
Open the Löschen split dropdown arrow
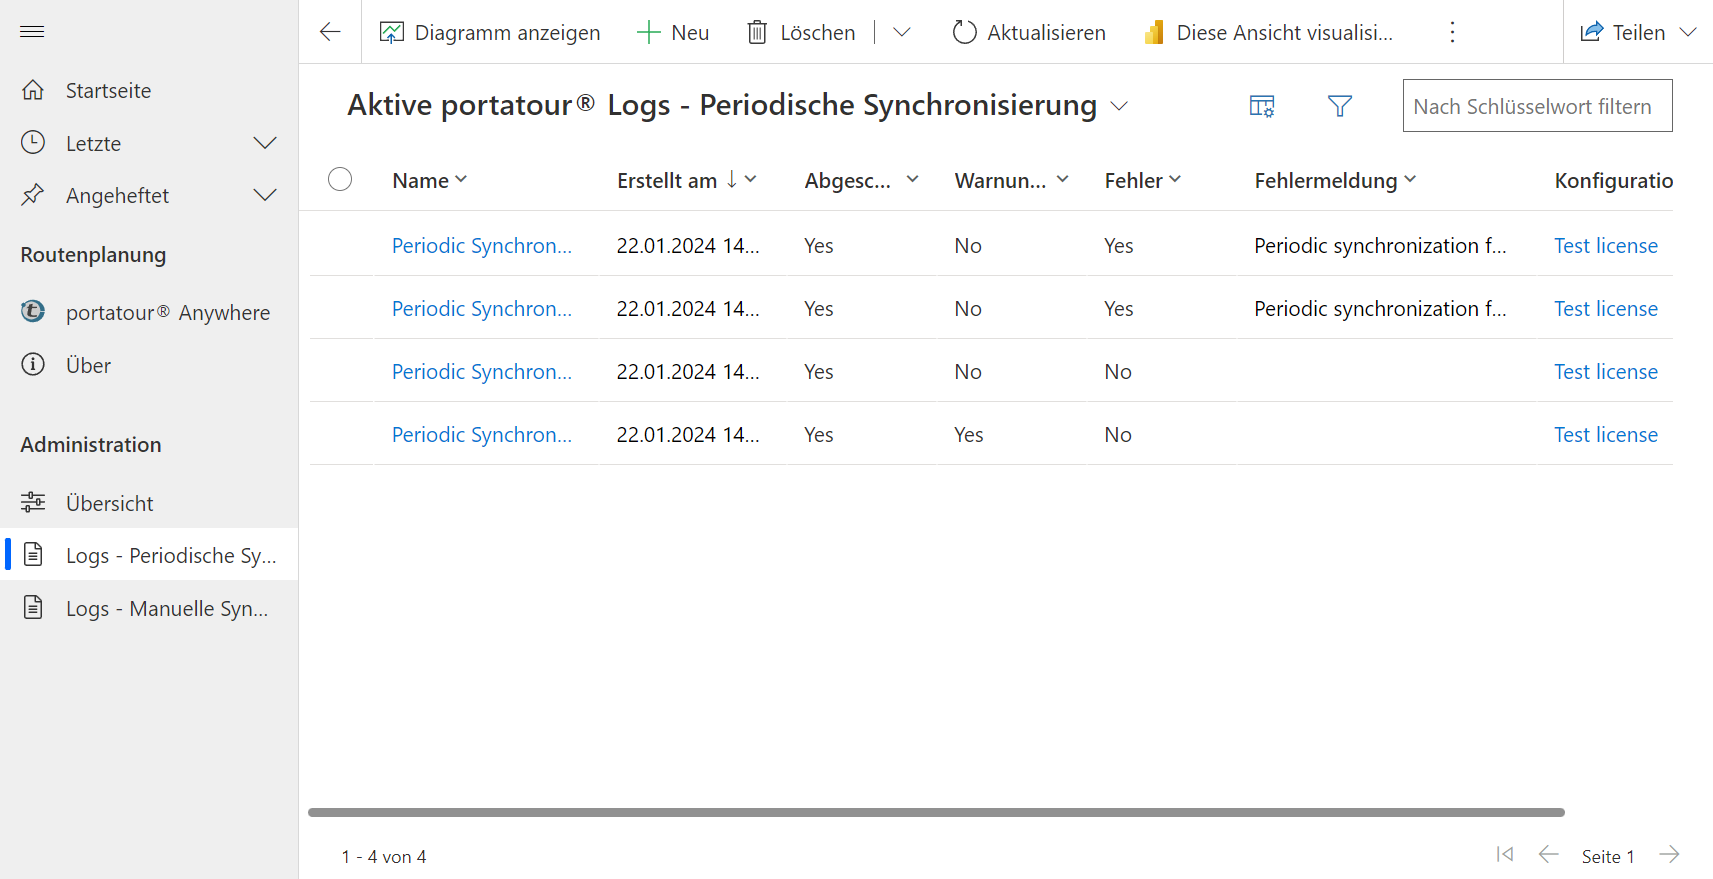(x=901, y=32)
